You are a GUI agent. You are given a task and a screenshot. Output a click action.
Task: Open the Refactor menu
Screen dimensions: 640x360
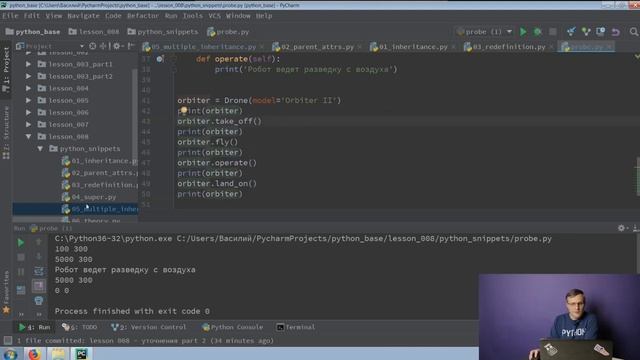pos(142,16)
